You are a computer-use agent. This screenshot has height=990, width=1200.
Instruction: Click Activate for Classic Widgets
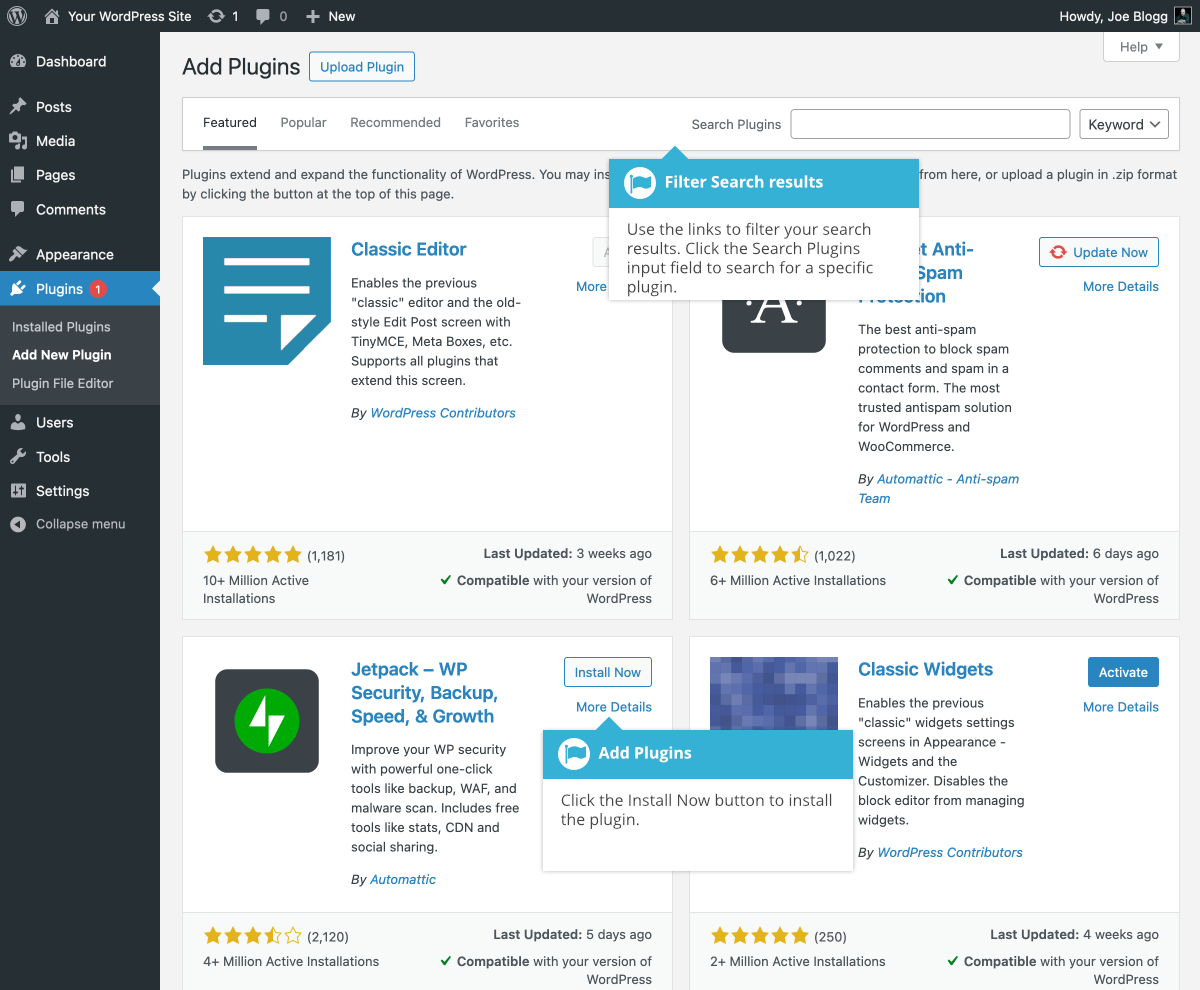pyautogui.click(x=1123, y=672)
